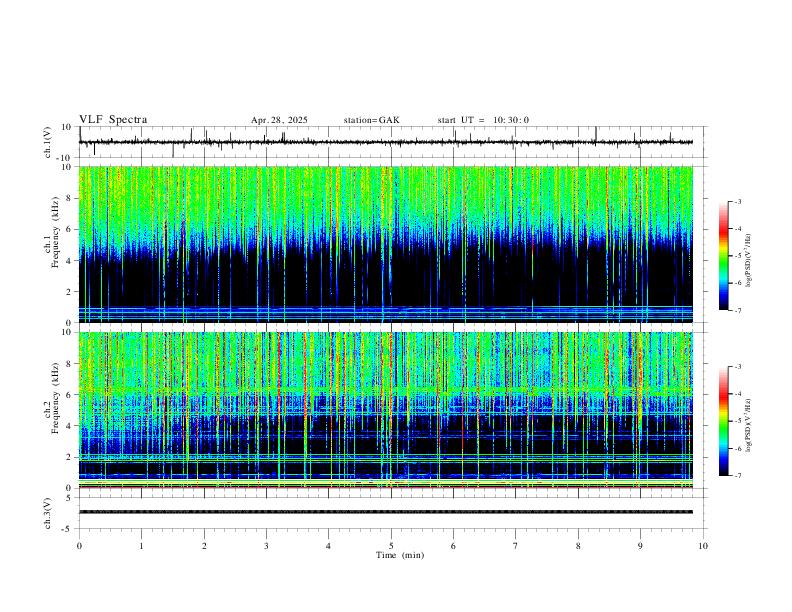Click the ch.1 colorbar 'log(PSD)(V²/Hz)' label
The image size is (792, 612).
click(748, 261)
